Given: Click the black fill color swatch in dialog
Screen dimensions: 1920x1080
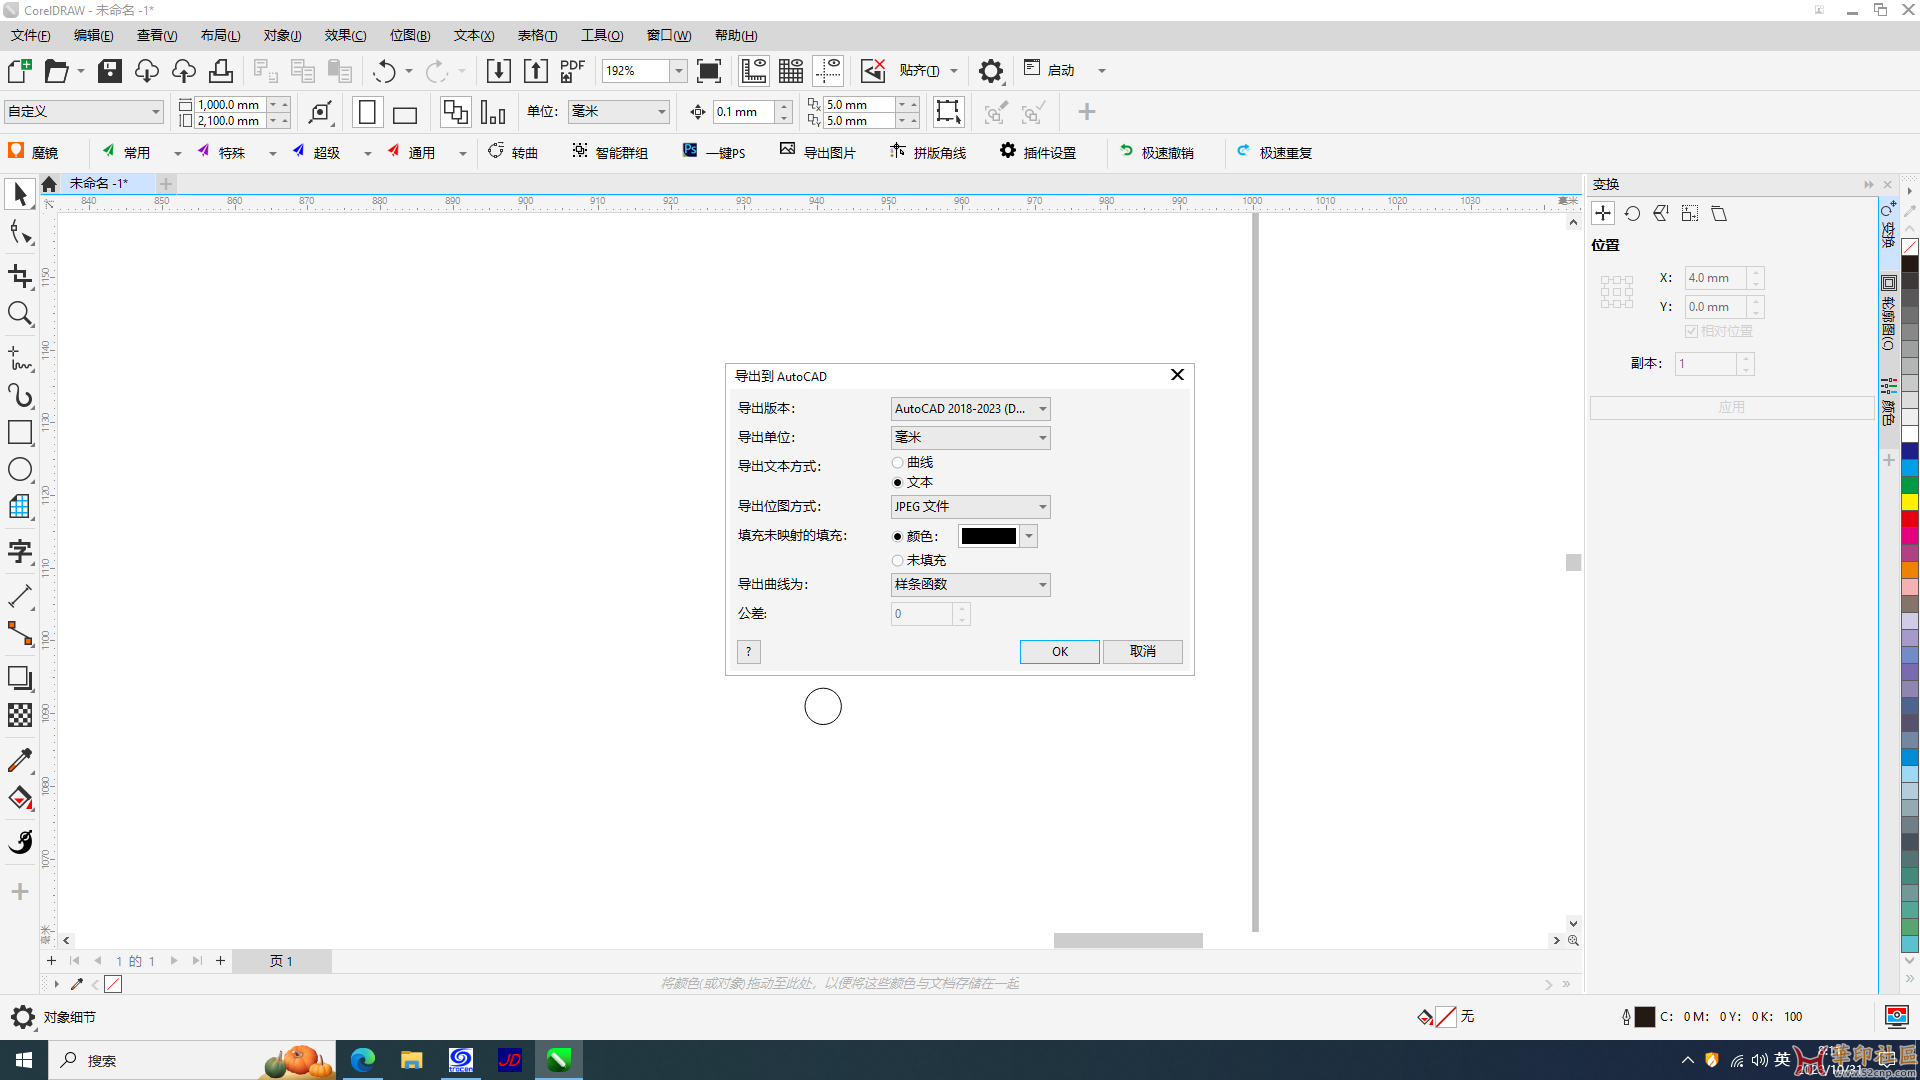Looking at the screenshot, I should [x=988, y=537].
